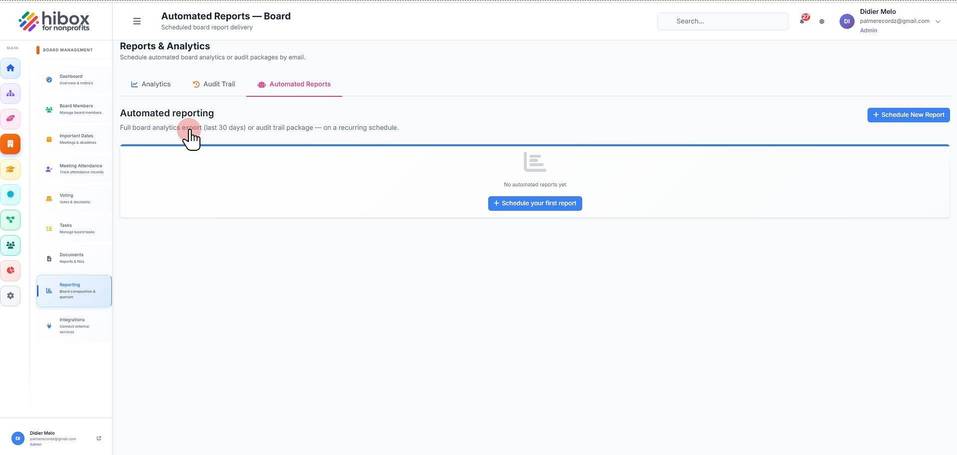Screen dimensions: 957x455
Task: Go to Dashboard in the board sidebar
Action: [x=74, y=79]
